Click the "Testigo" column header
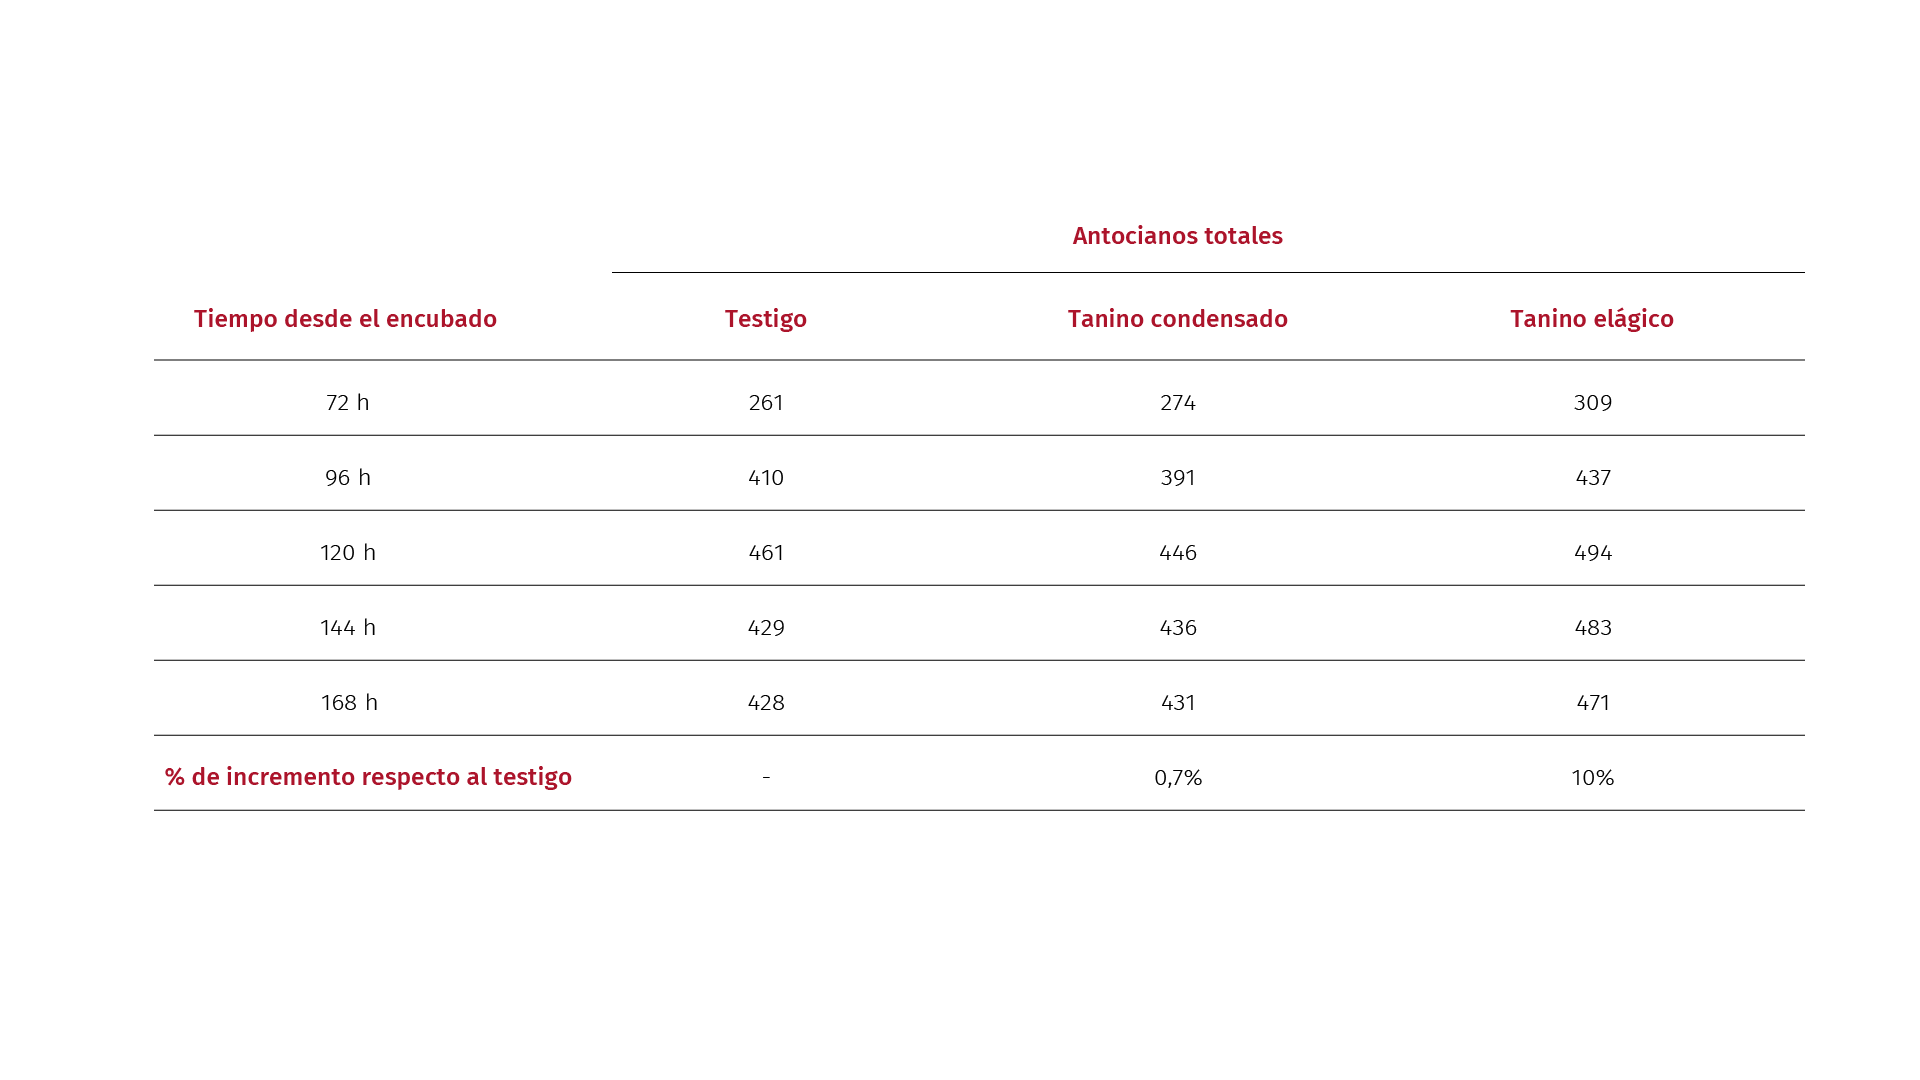The image size is (1920, 1080). pos(765,319)
